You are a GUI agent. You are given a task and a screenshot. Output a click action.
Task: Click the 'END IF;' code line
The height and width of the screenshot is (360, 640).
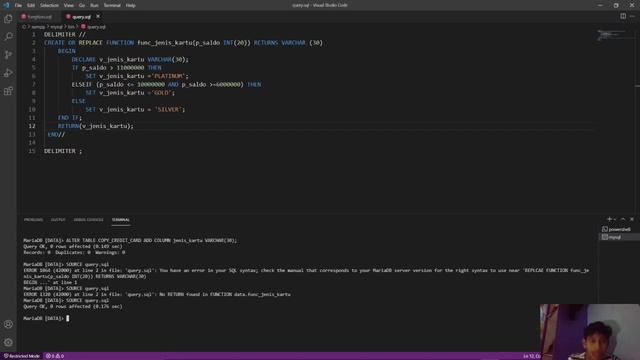70,118
